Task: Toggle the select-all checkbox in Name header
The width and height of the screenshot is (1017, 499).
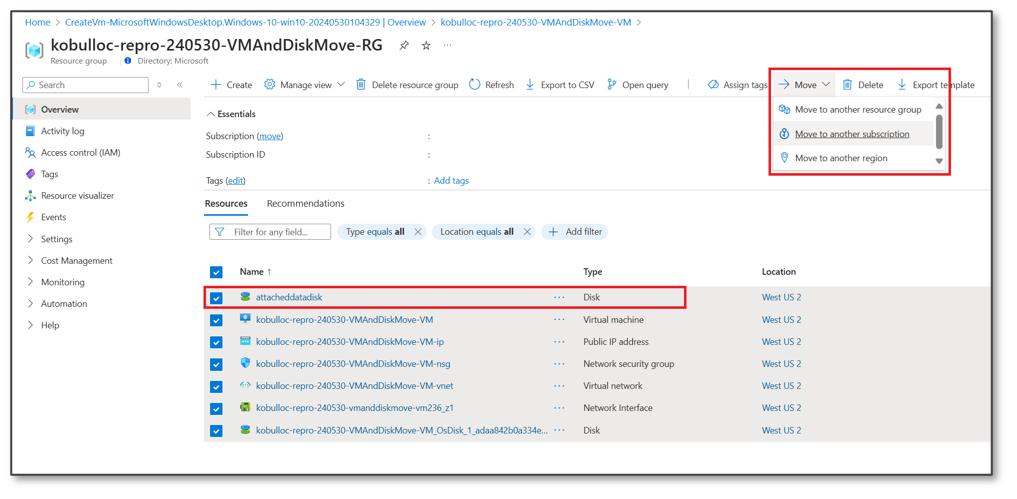Action: (x=216, y=272)
